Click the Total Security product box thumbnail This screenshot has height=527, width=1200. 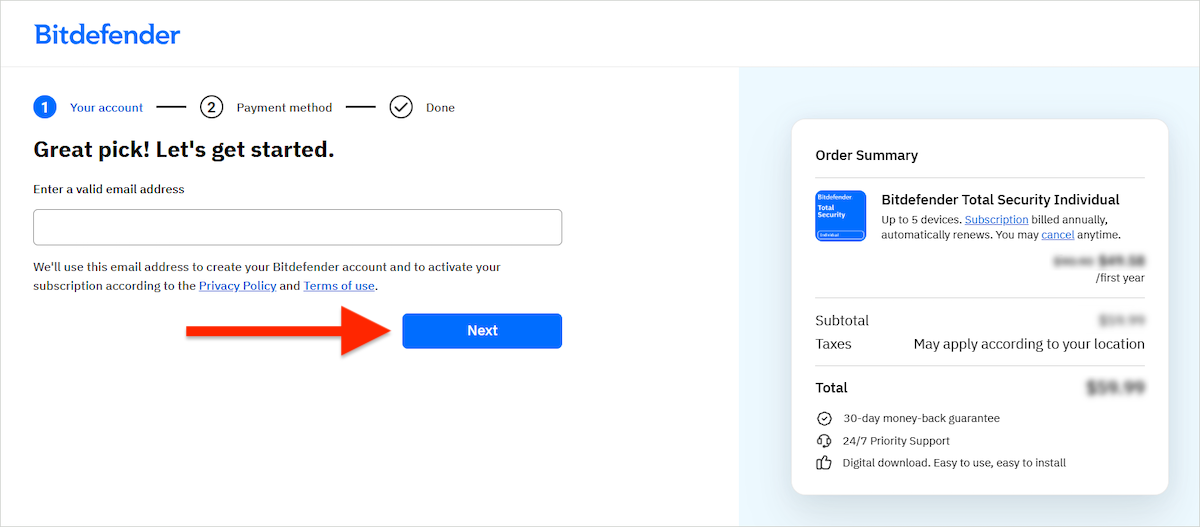click(x=840, y=215)
